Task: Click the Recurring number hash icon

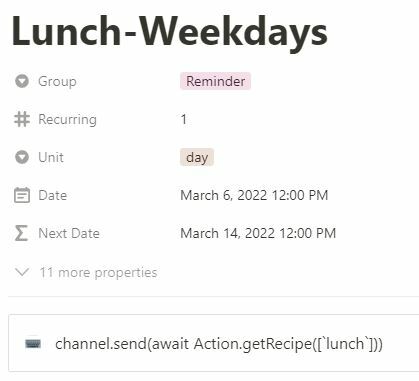Action: [x=22, y=119]
